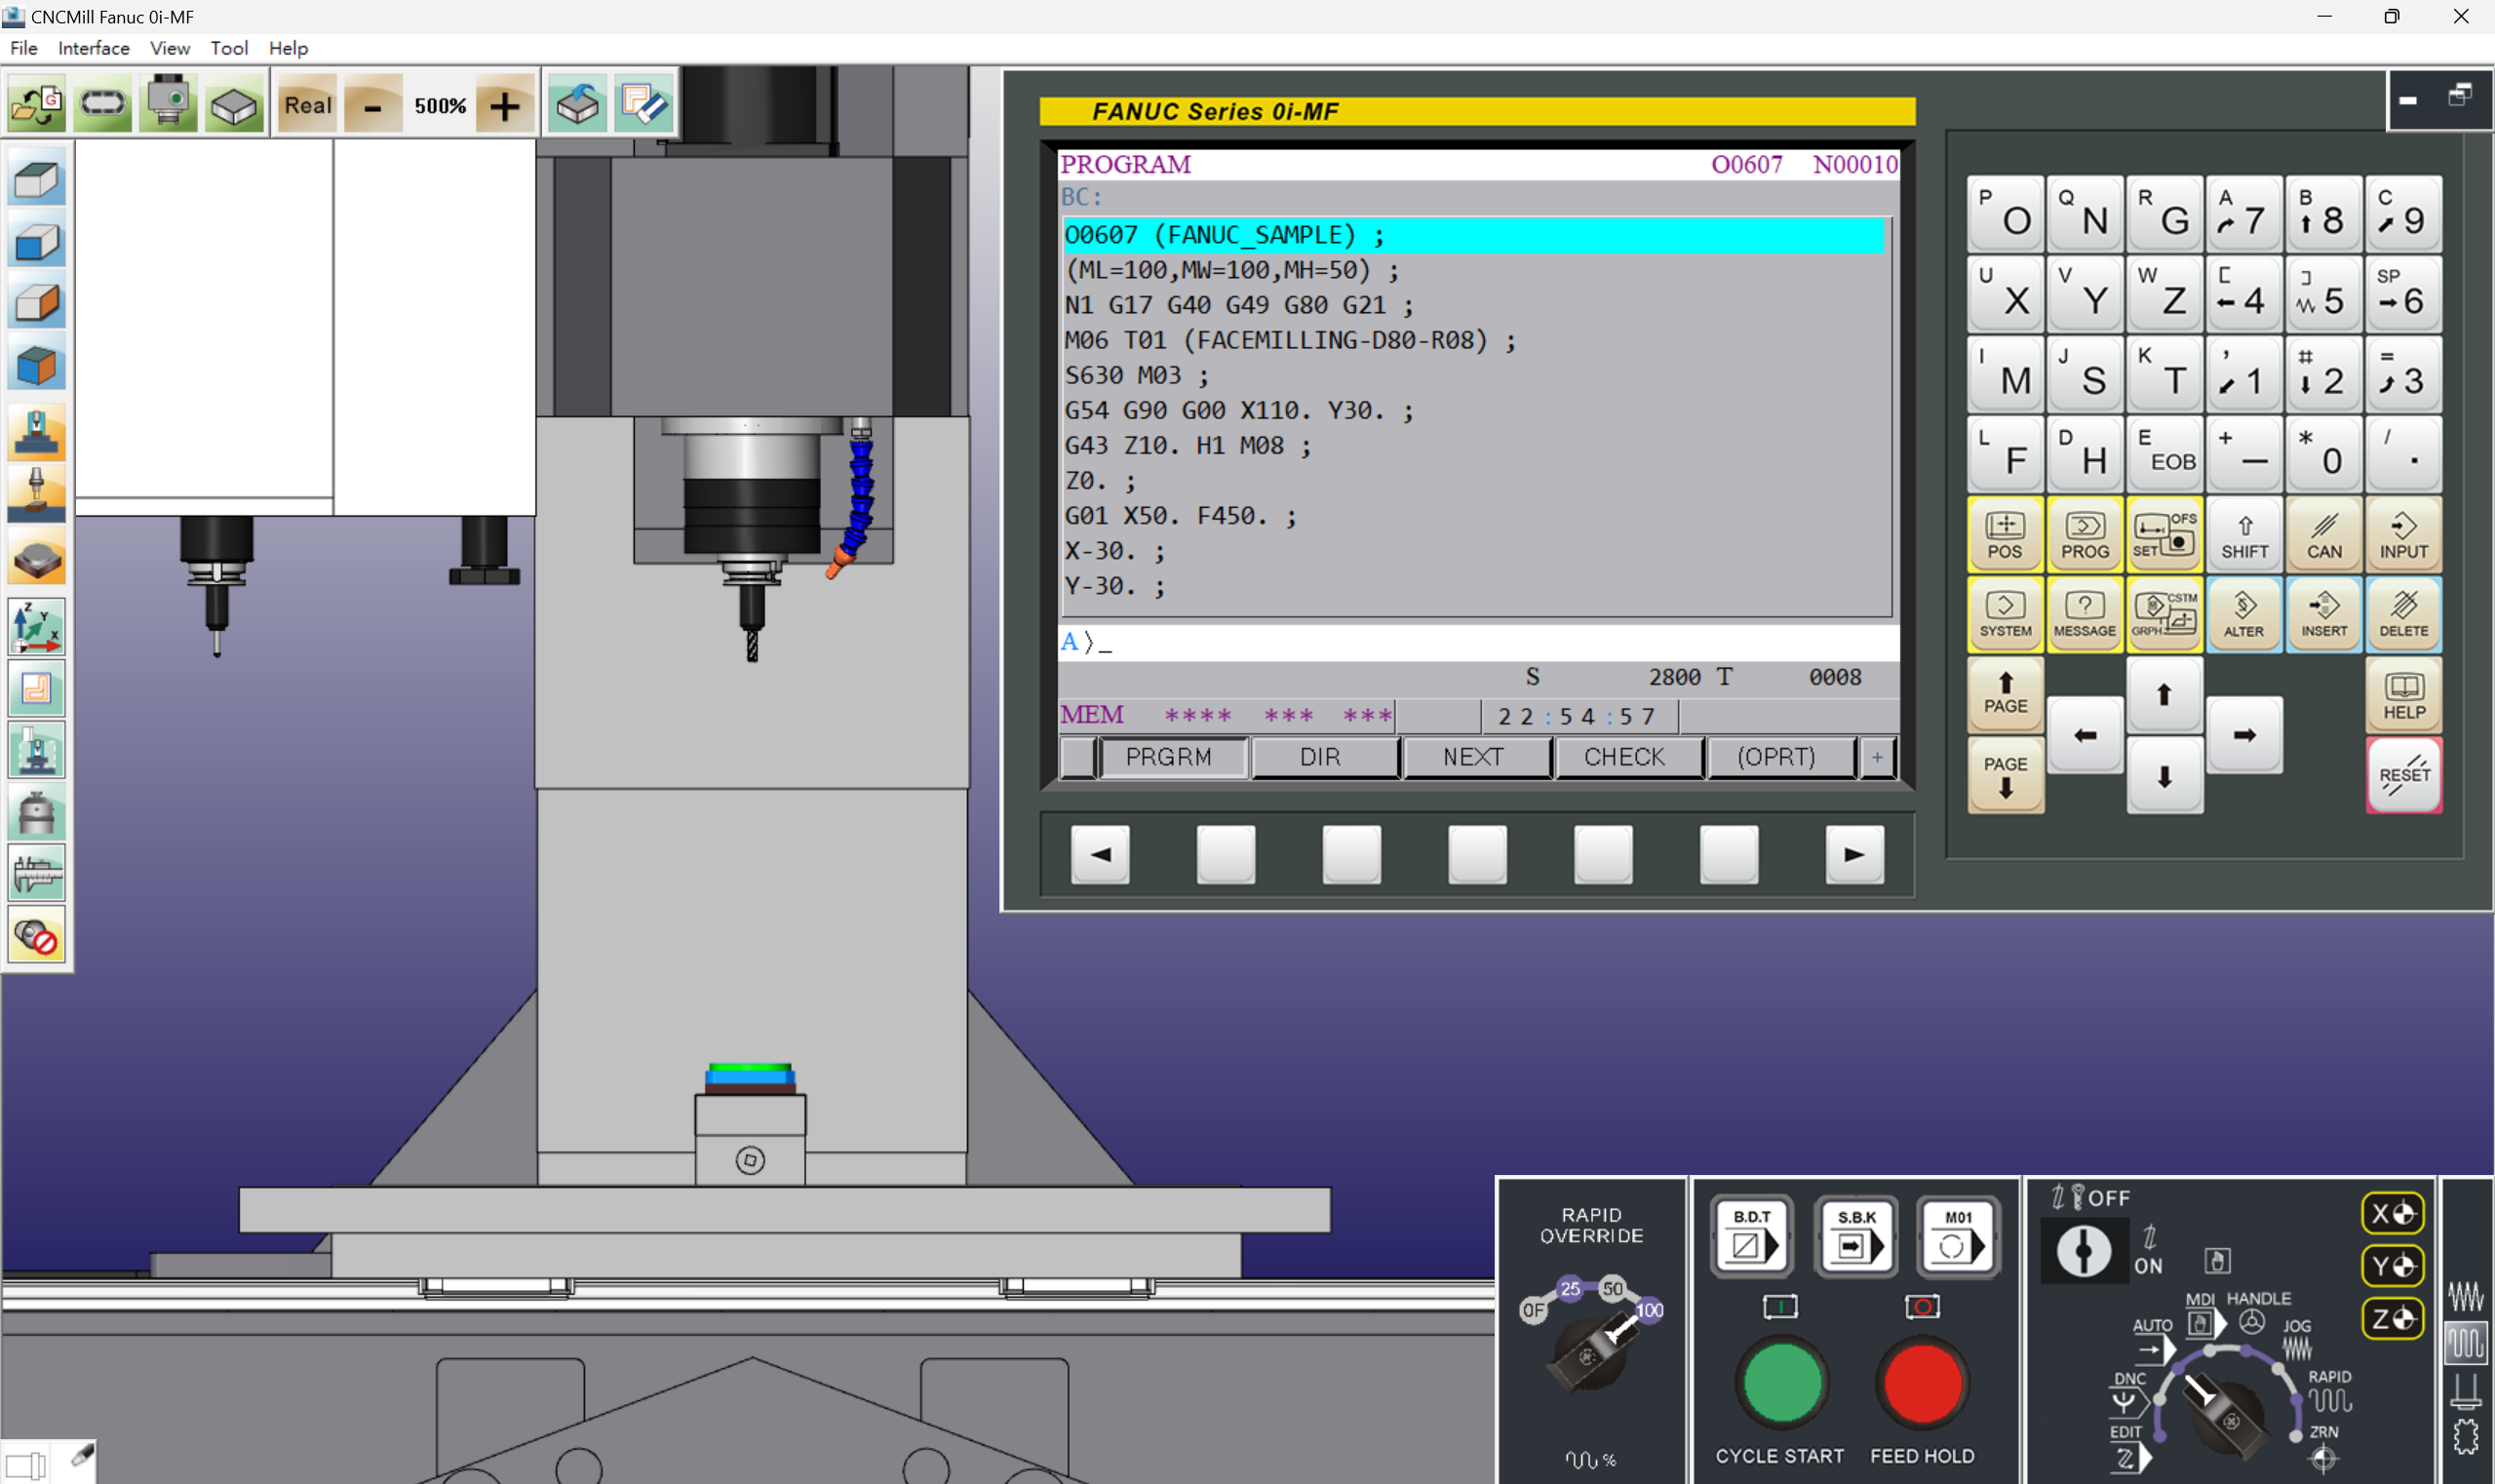Image resolution: width=2495 pixels, height=1484 pixels.
Task: Increase simulation speed with plus button
Action: 505,105
